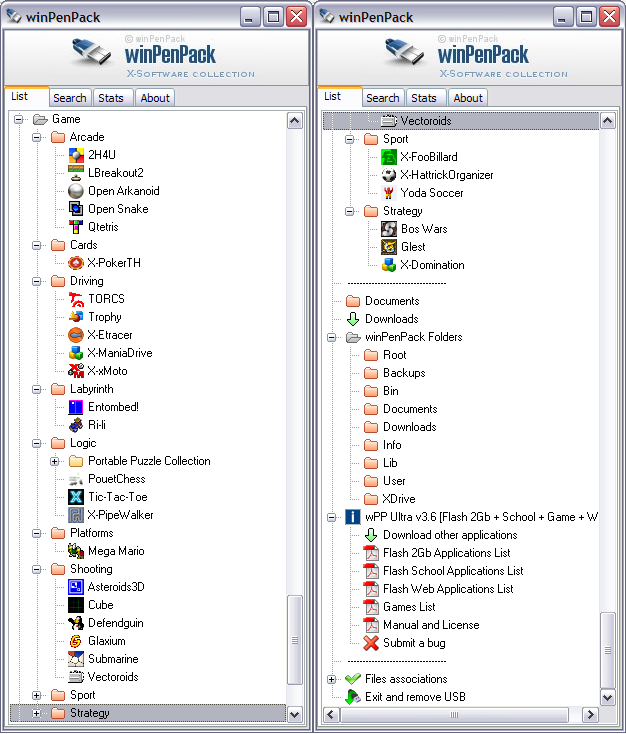Screen dimensions: 626x734
Task: Click the Qtetris icon
Action: point(76,227)
